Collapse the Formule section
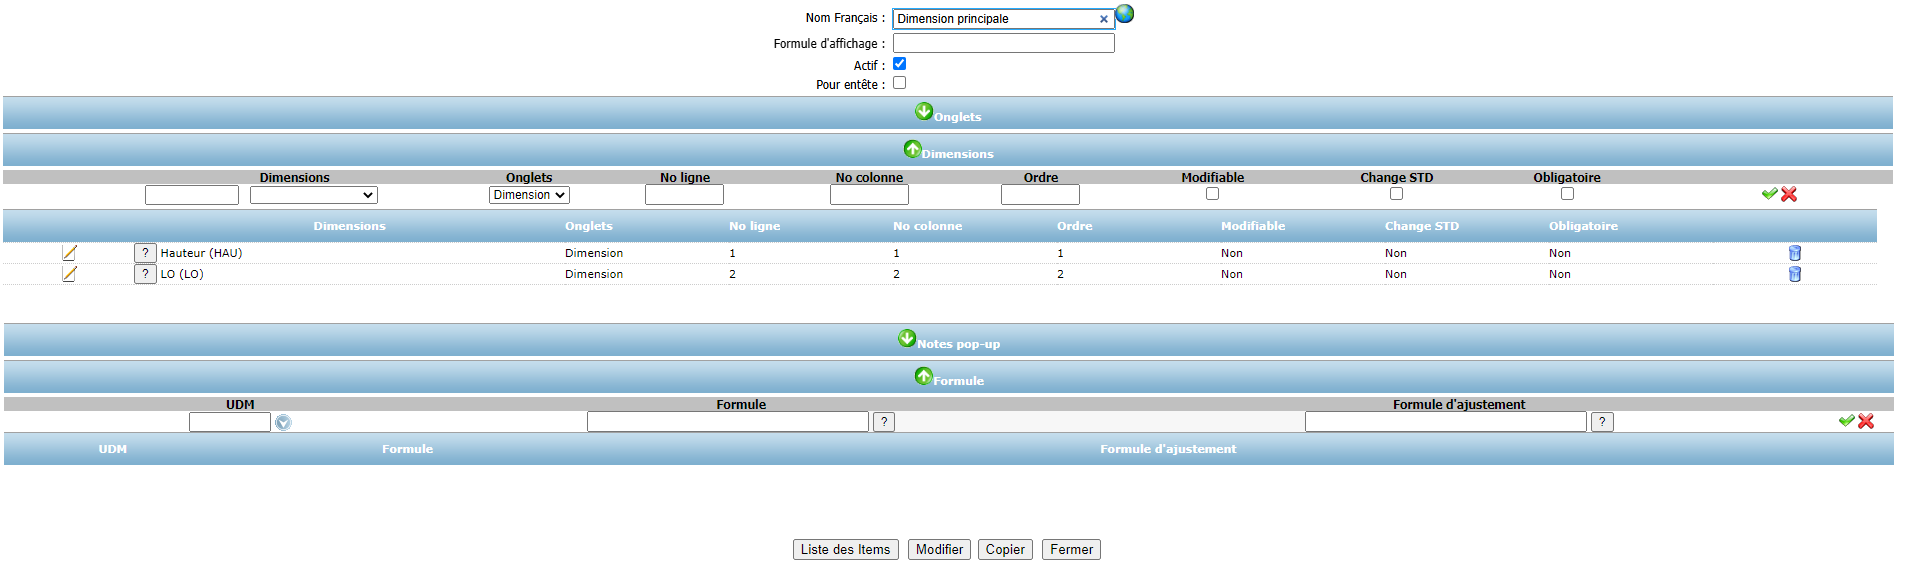This screenshot has height=577, width=1905. point(923,376)
